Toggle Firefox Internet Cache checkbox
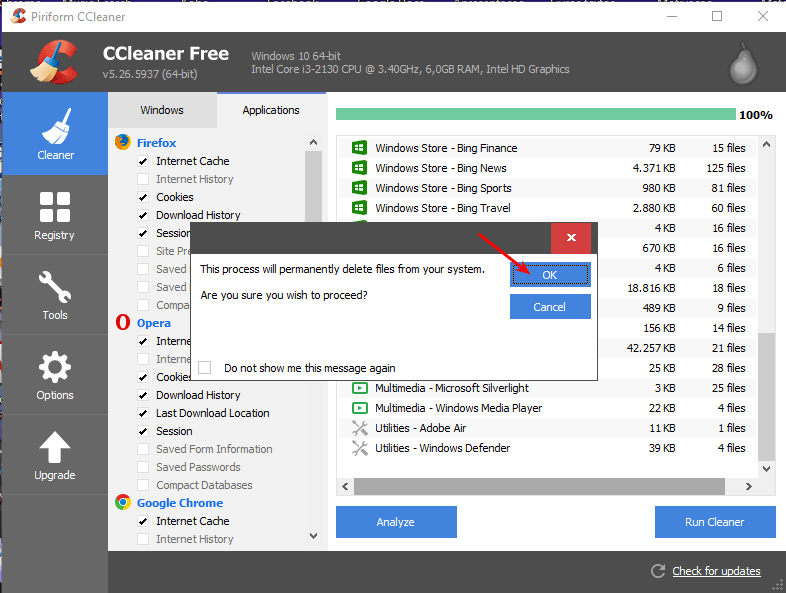786x593 pixels. coord(143,161)
